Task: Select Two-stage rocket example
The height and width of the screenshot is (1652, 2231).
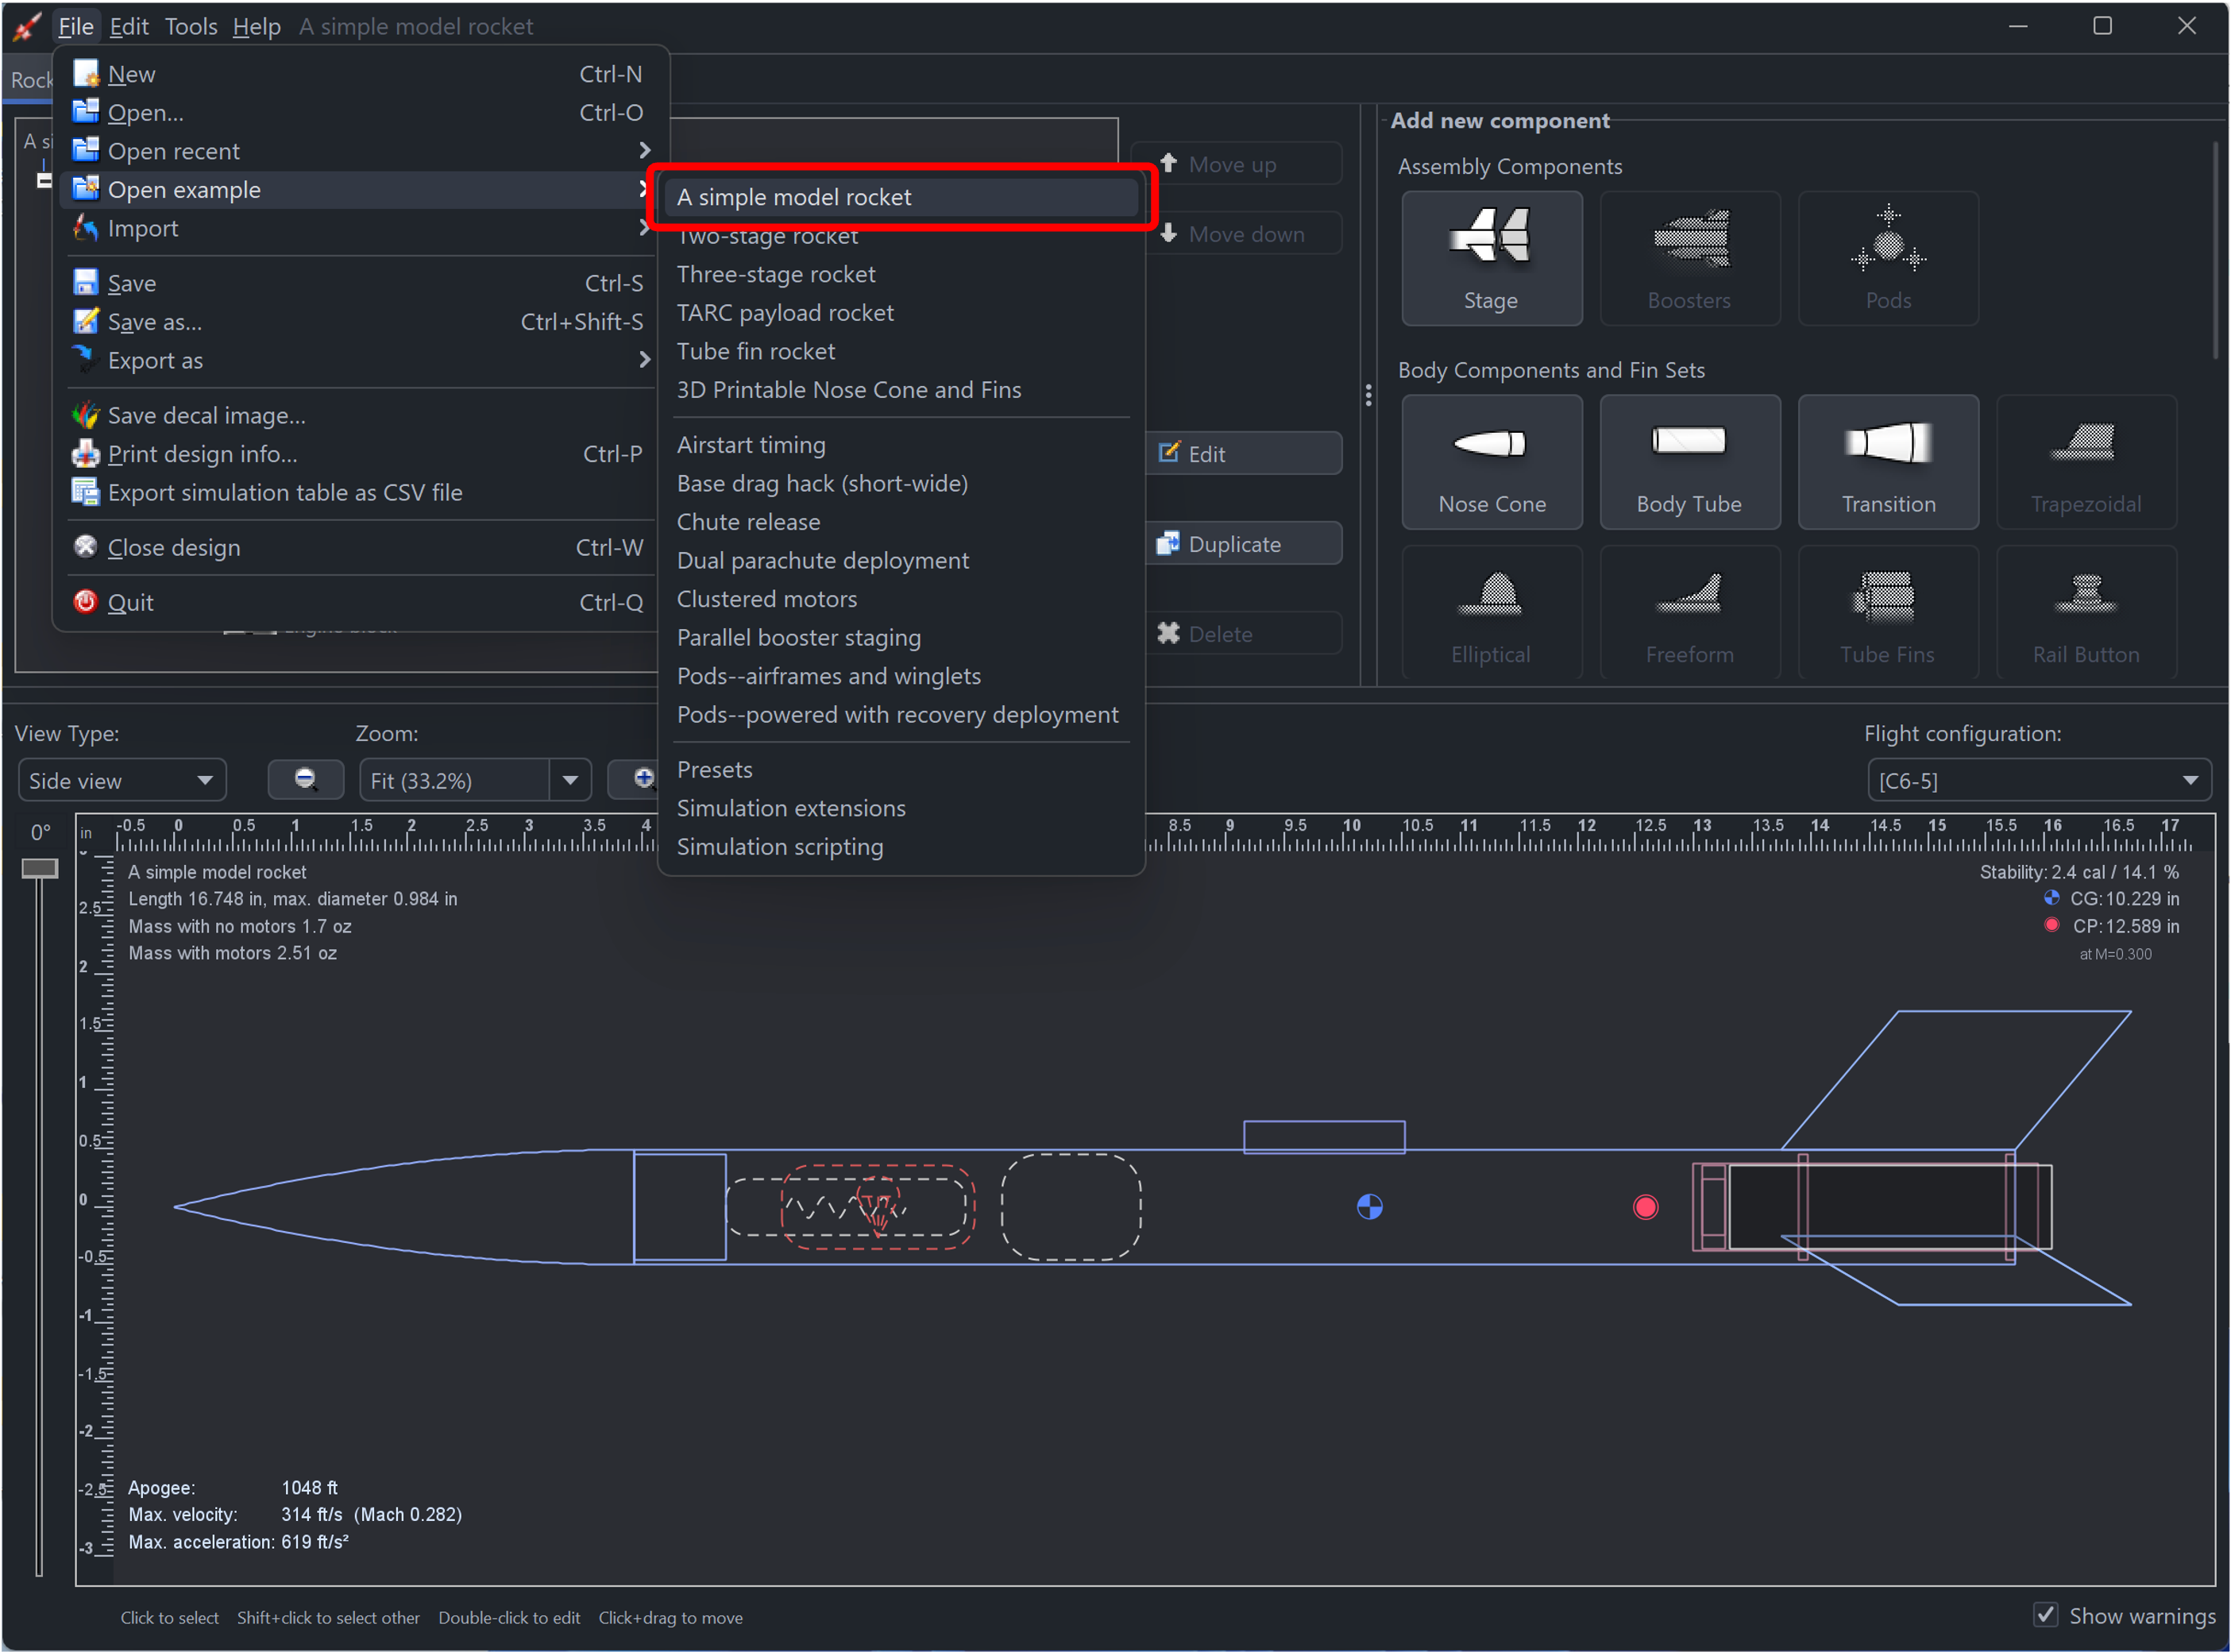Action: click(770, 234)
